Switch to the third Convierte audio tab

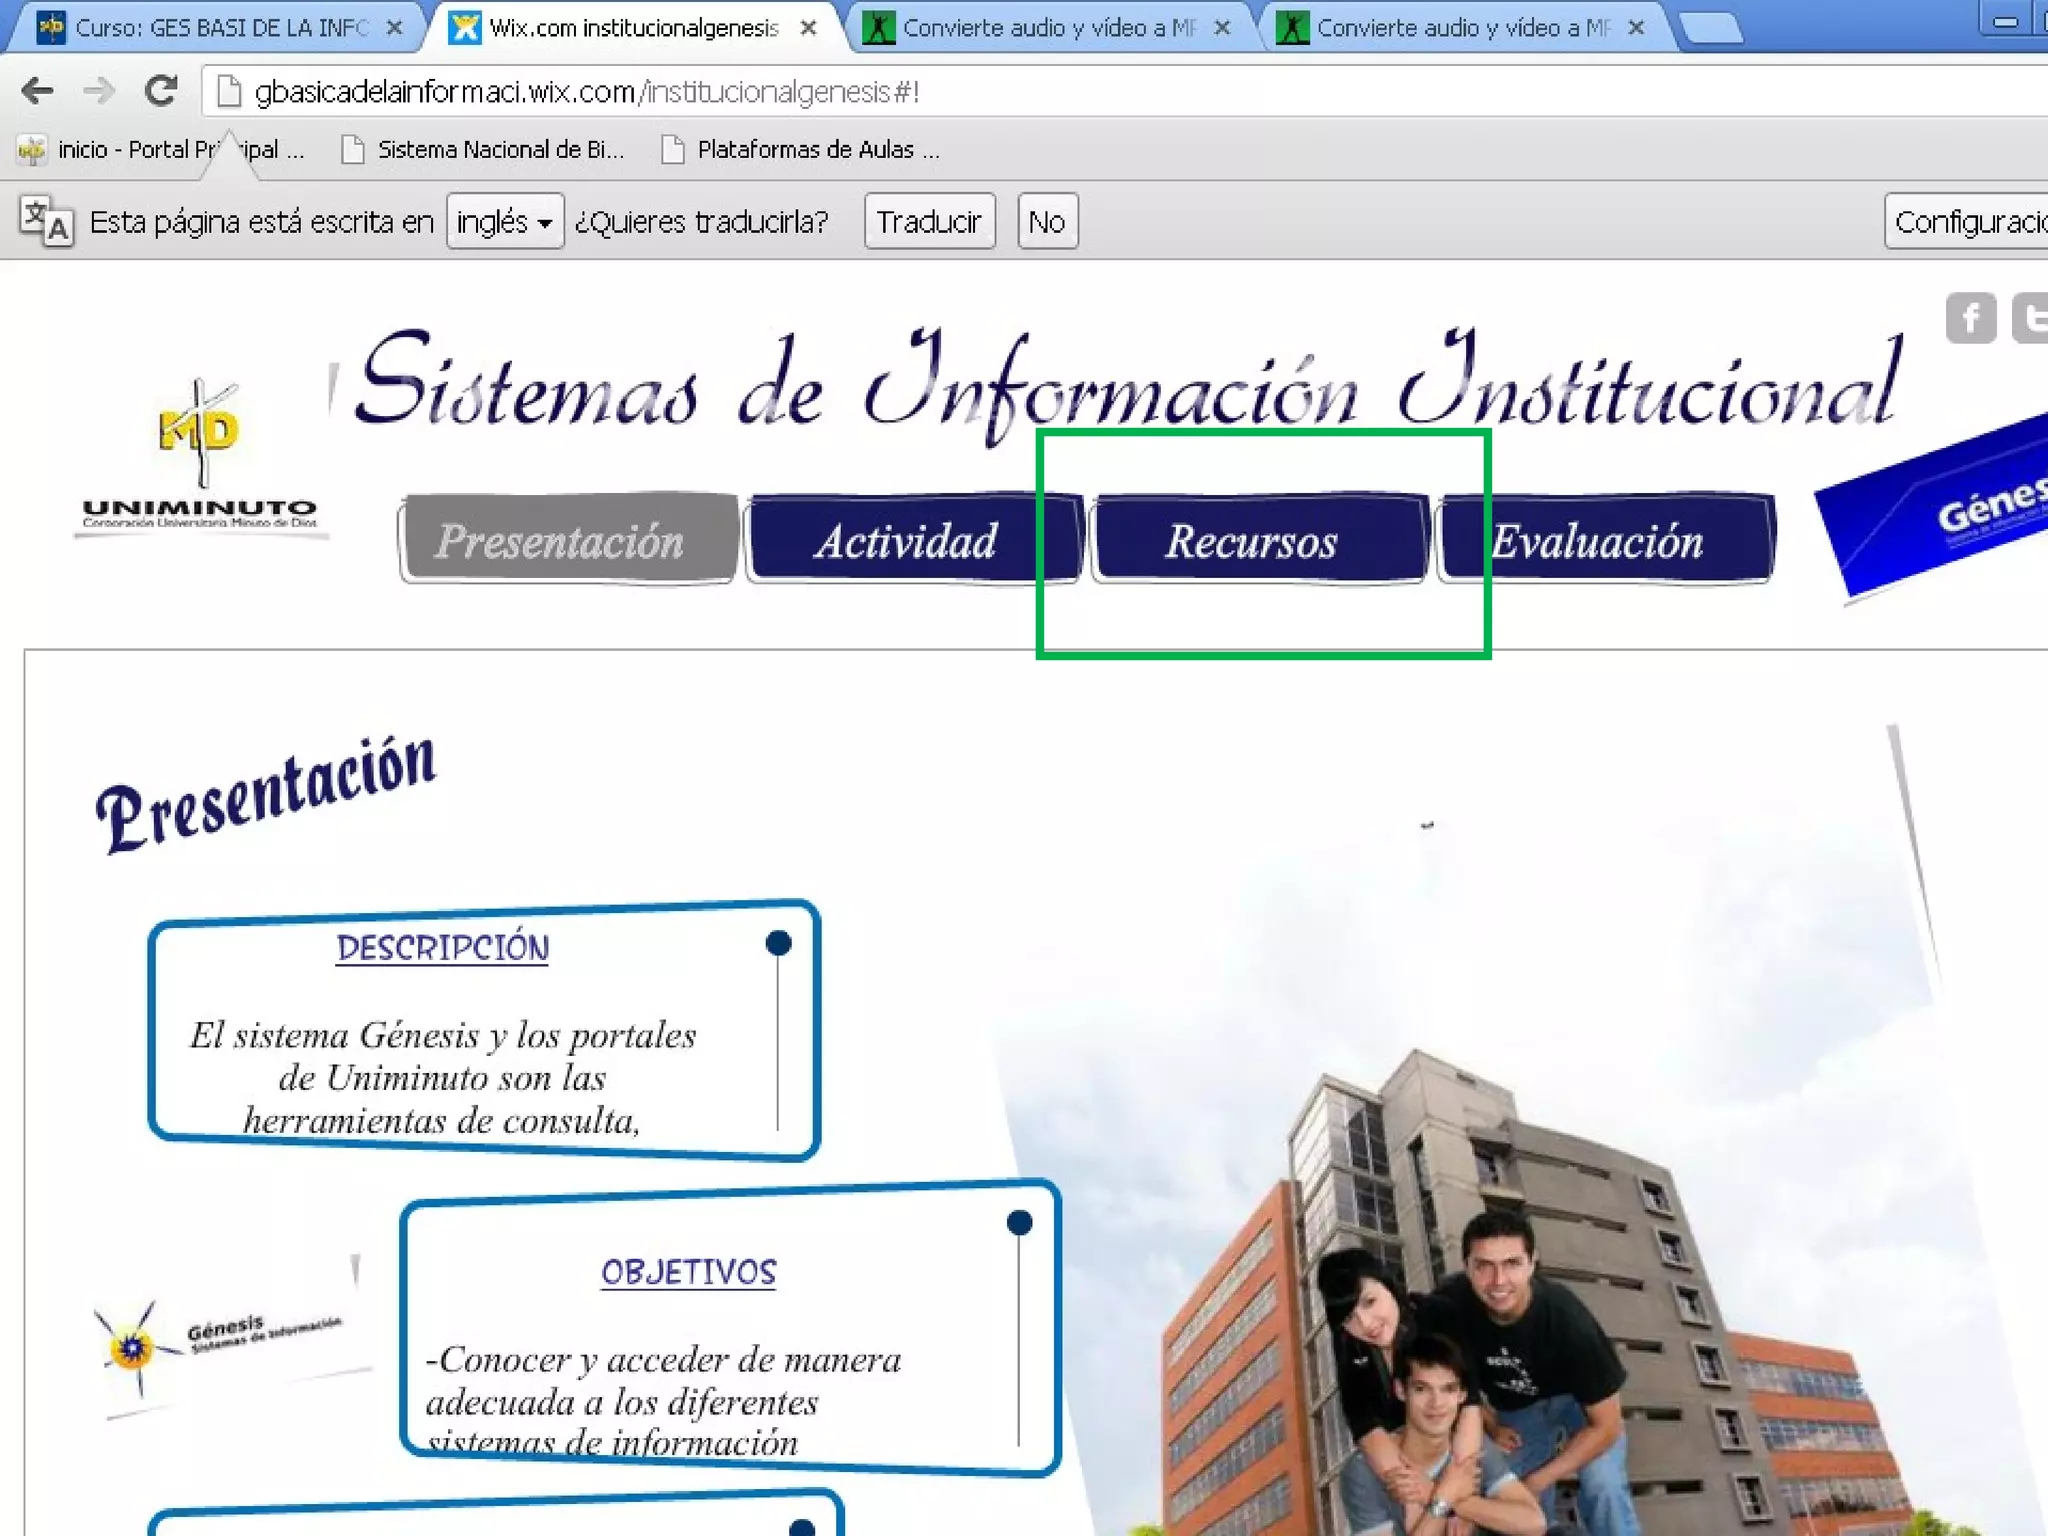coord(1050,28)
